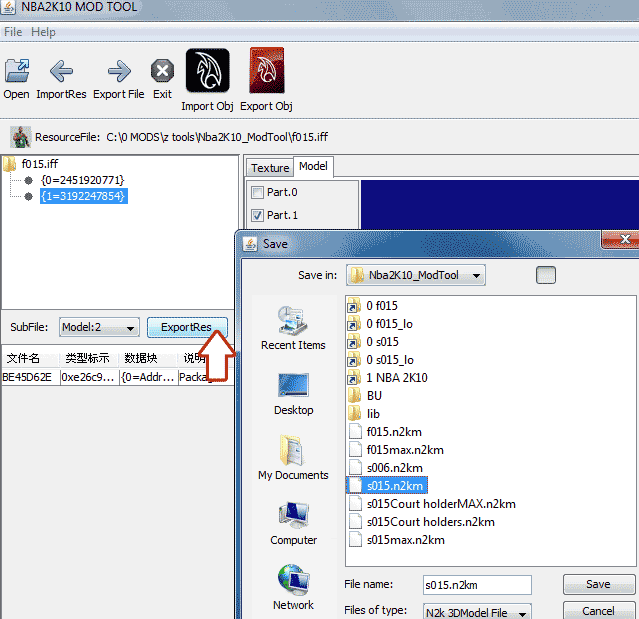Select file f015.n2km

tap(386, 432)
